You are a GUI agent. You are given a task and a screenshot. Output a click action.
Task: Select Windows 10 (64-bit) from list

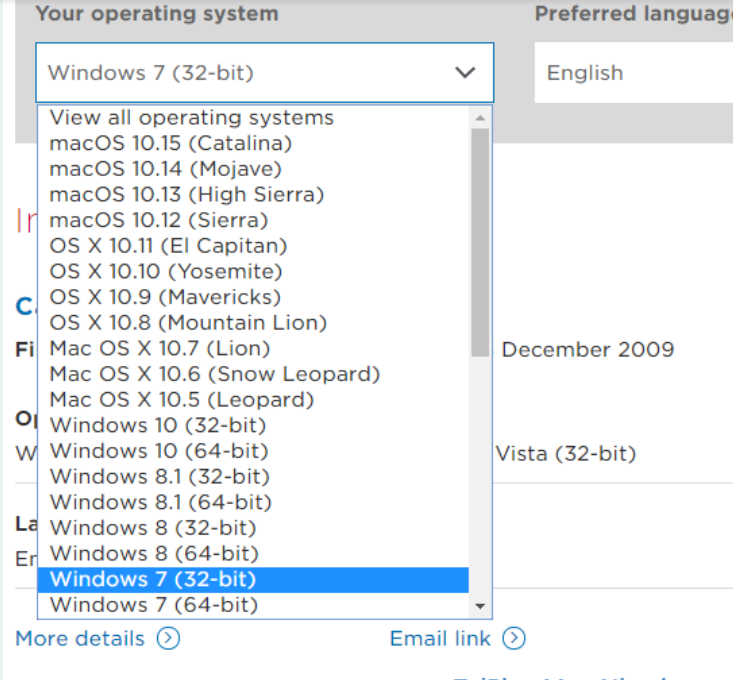click(x=158, y=451)
